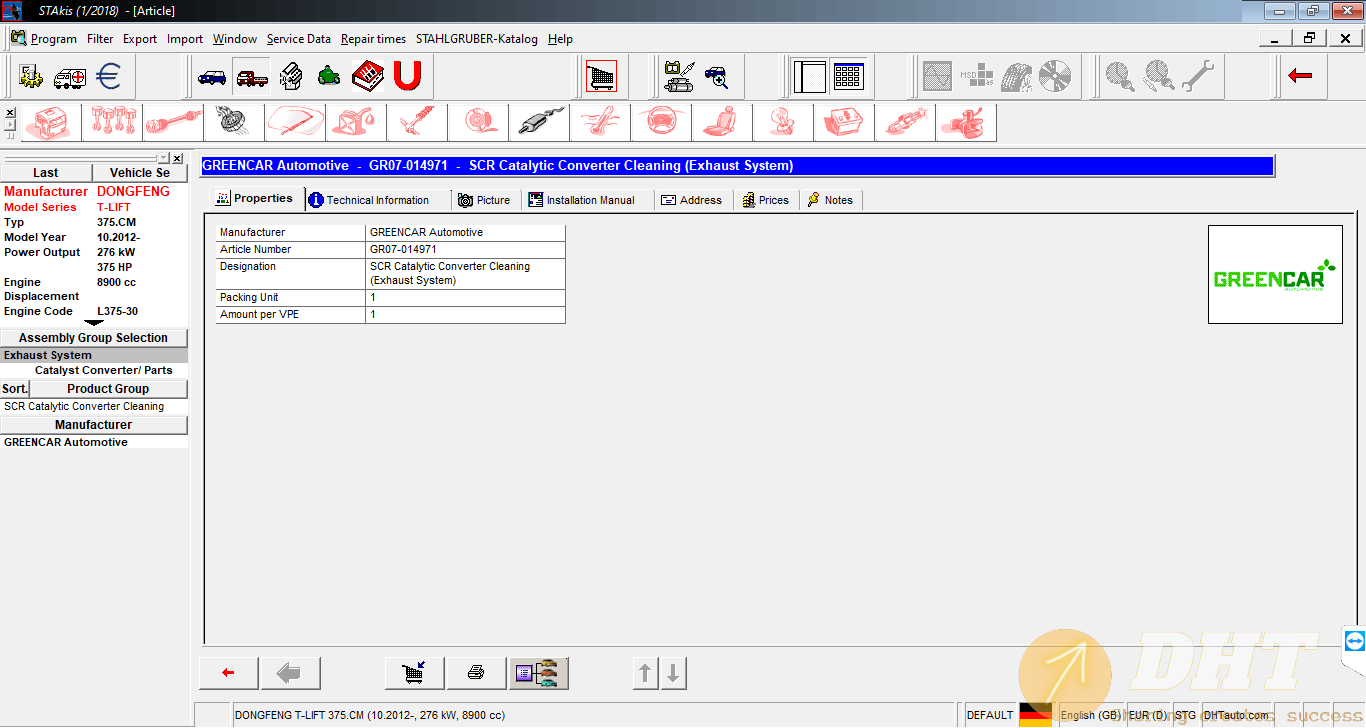
Task: Click the Sort. button beside Product Group
Action: pos(15,389)
